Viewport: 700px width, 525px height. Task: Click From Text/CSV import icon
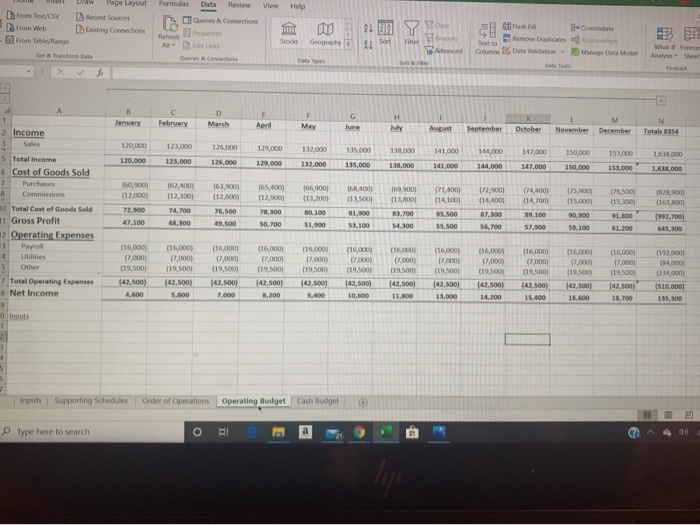point(10,16)
